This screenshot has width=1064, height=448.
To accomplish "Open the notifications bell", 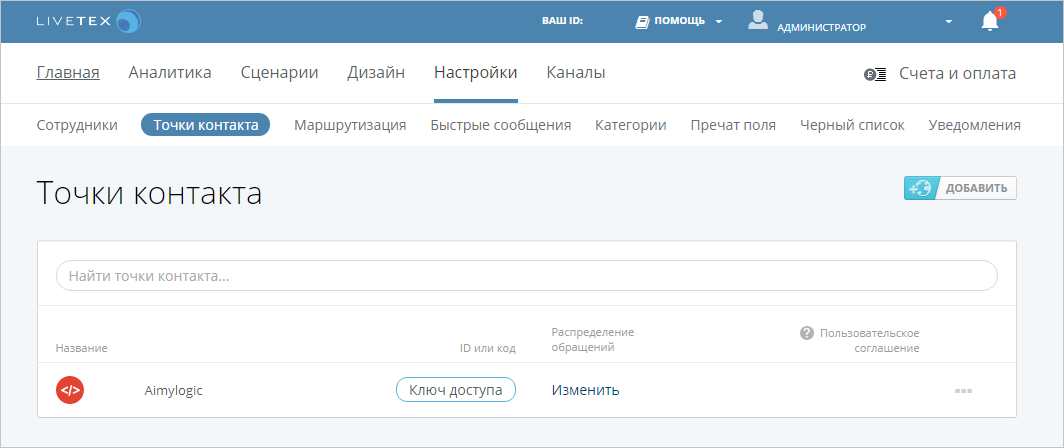I will coord(990,21).
